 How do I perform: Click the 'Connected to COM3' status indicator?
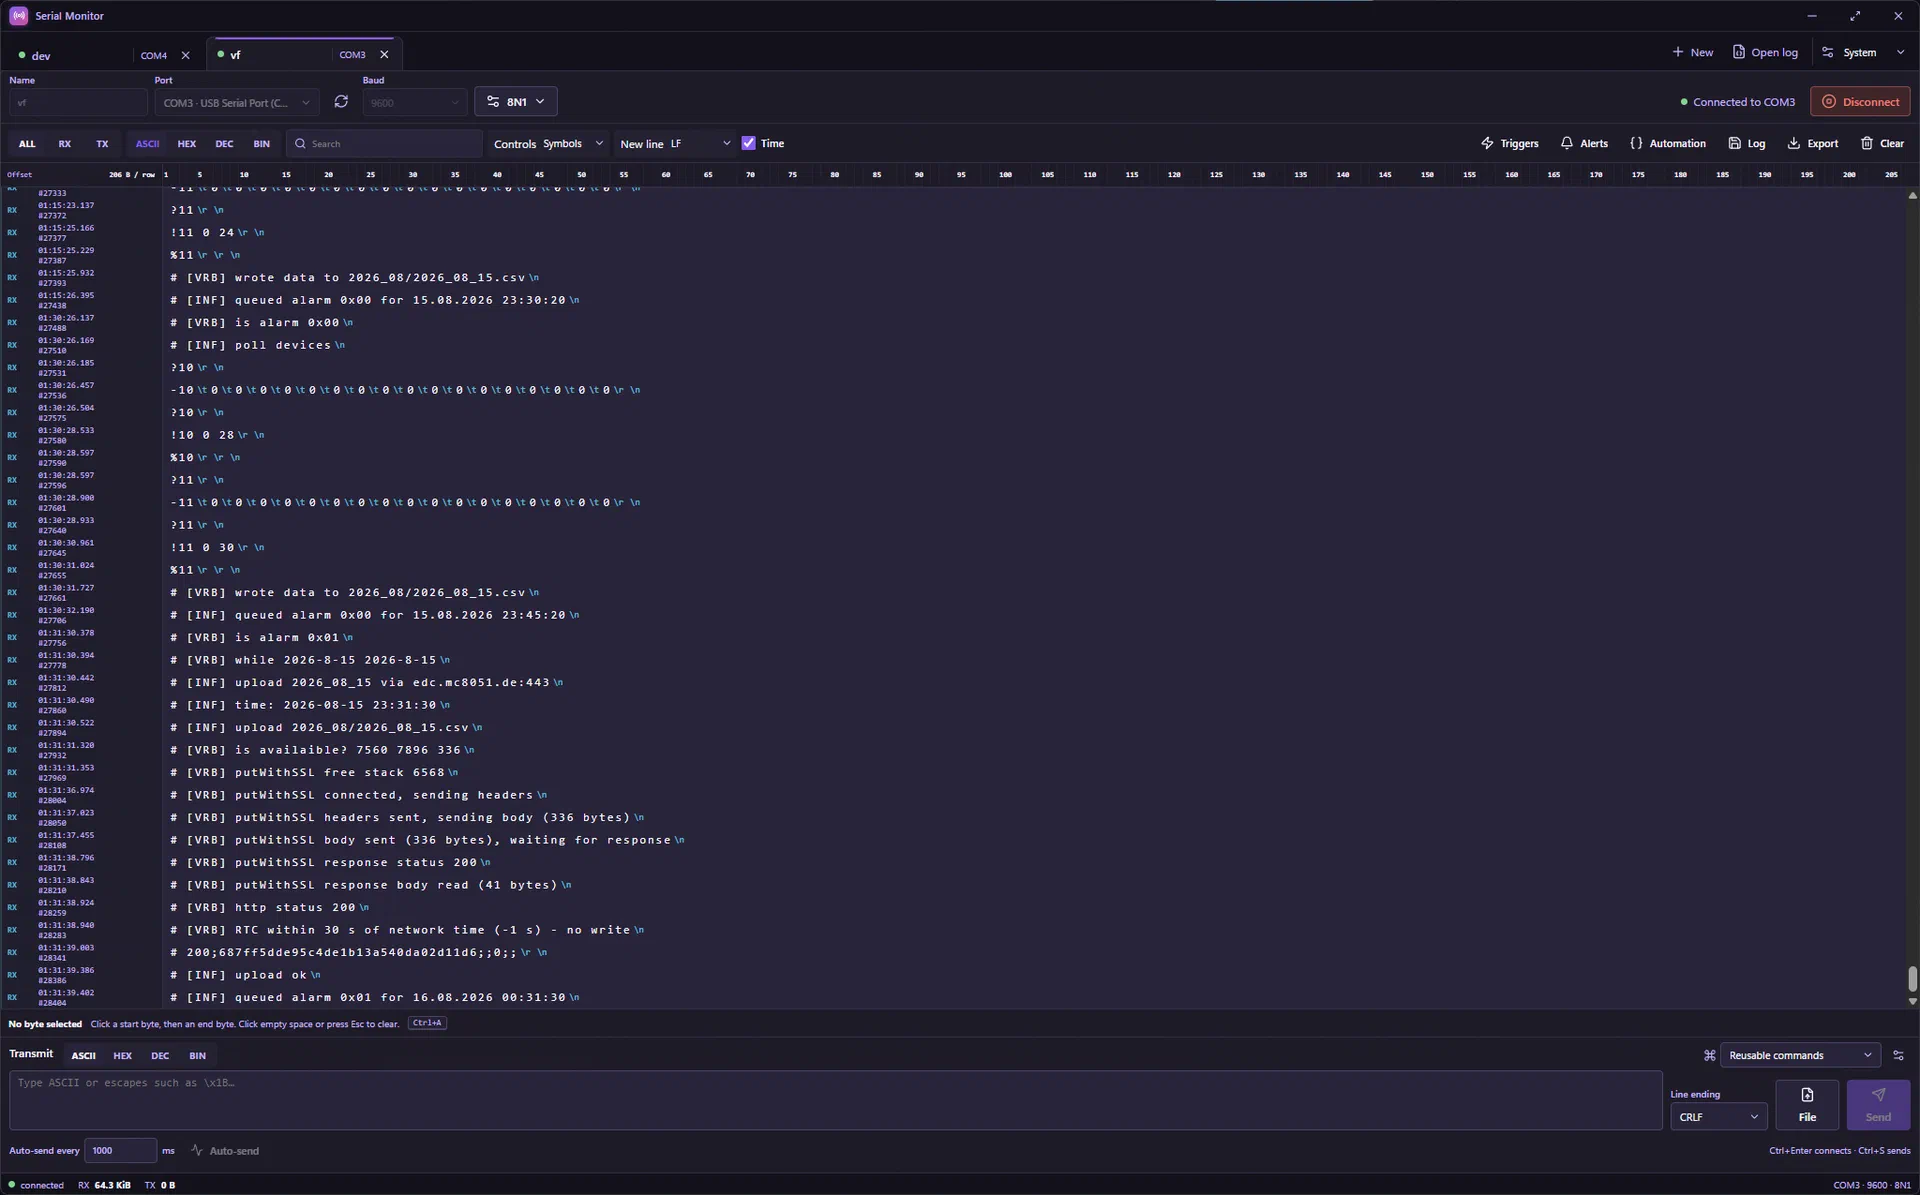[x=1737, y=102]
